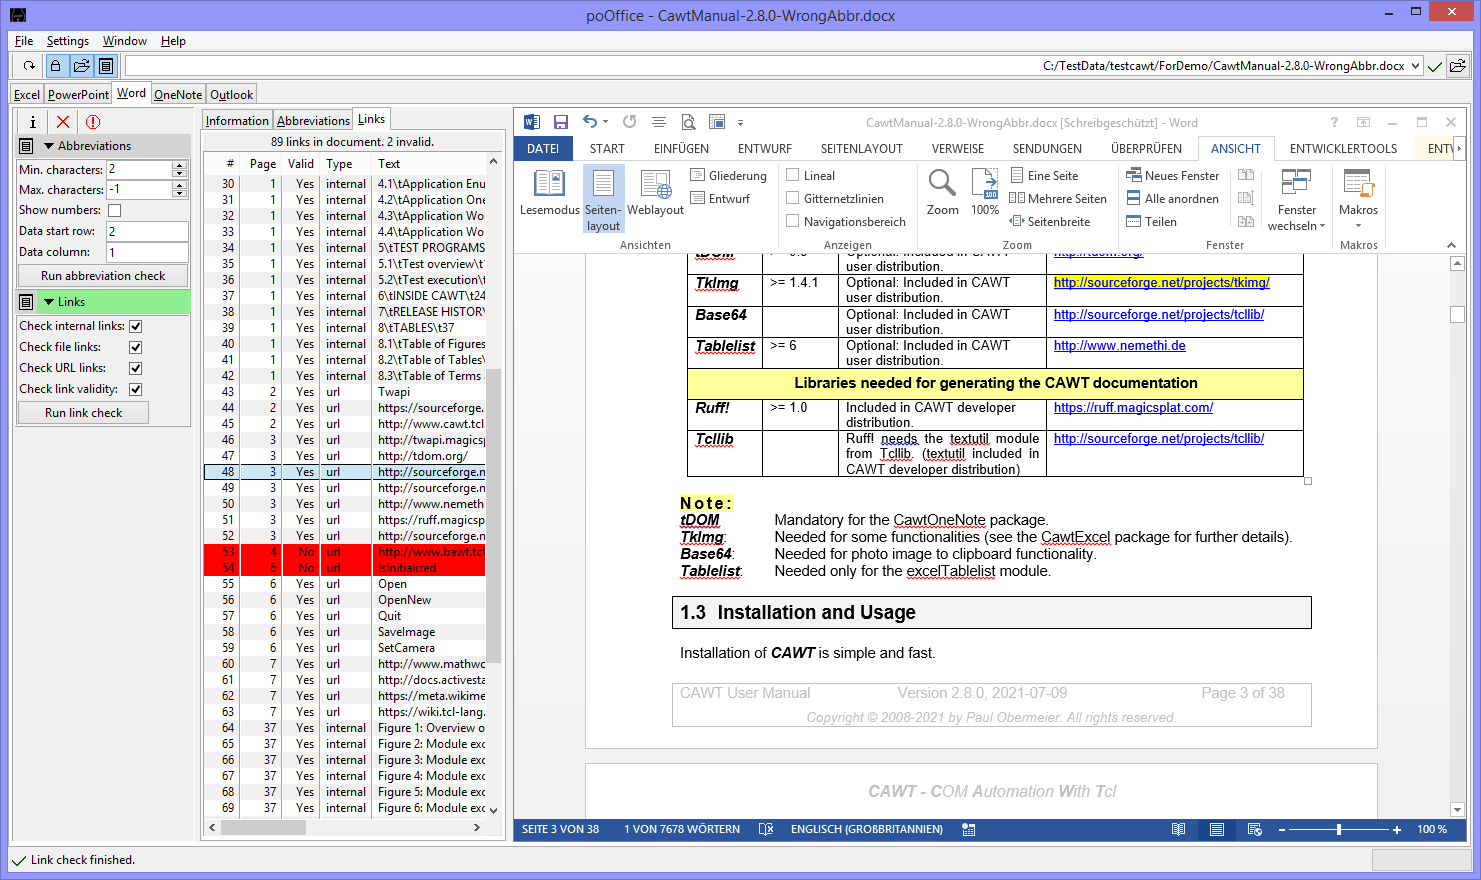Click the Undo arrow in Word quick access

click(590, 122)
